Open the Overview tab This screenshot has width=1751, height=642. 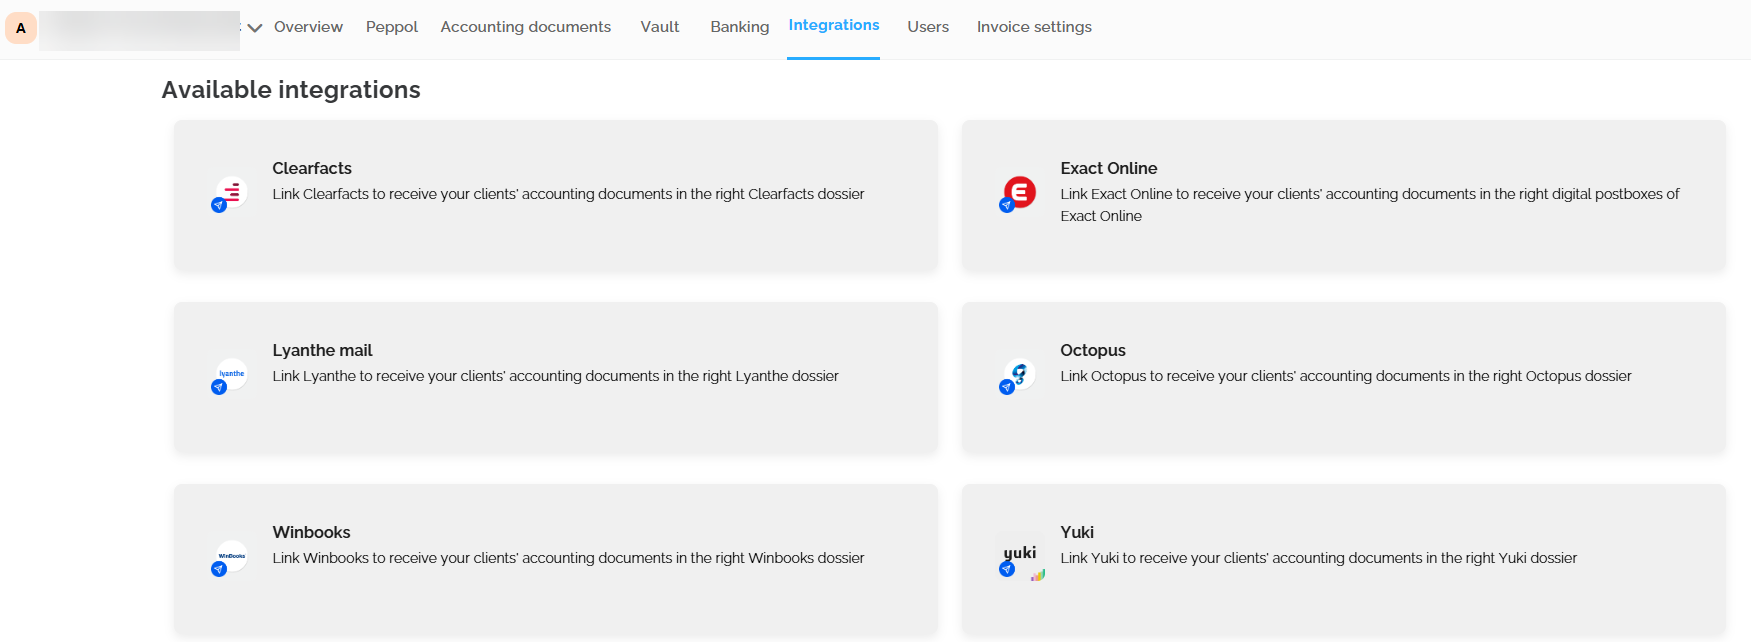click(x=308, y=27)
